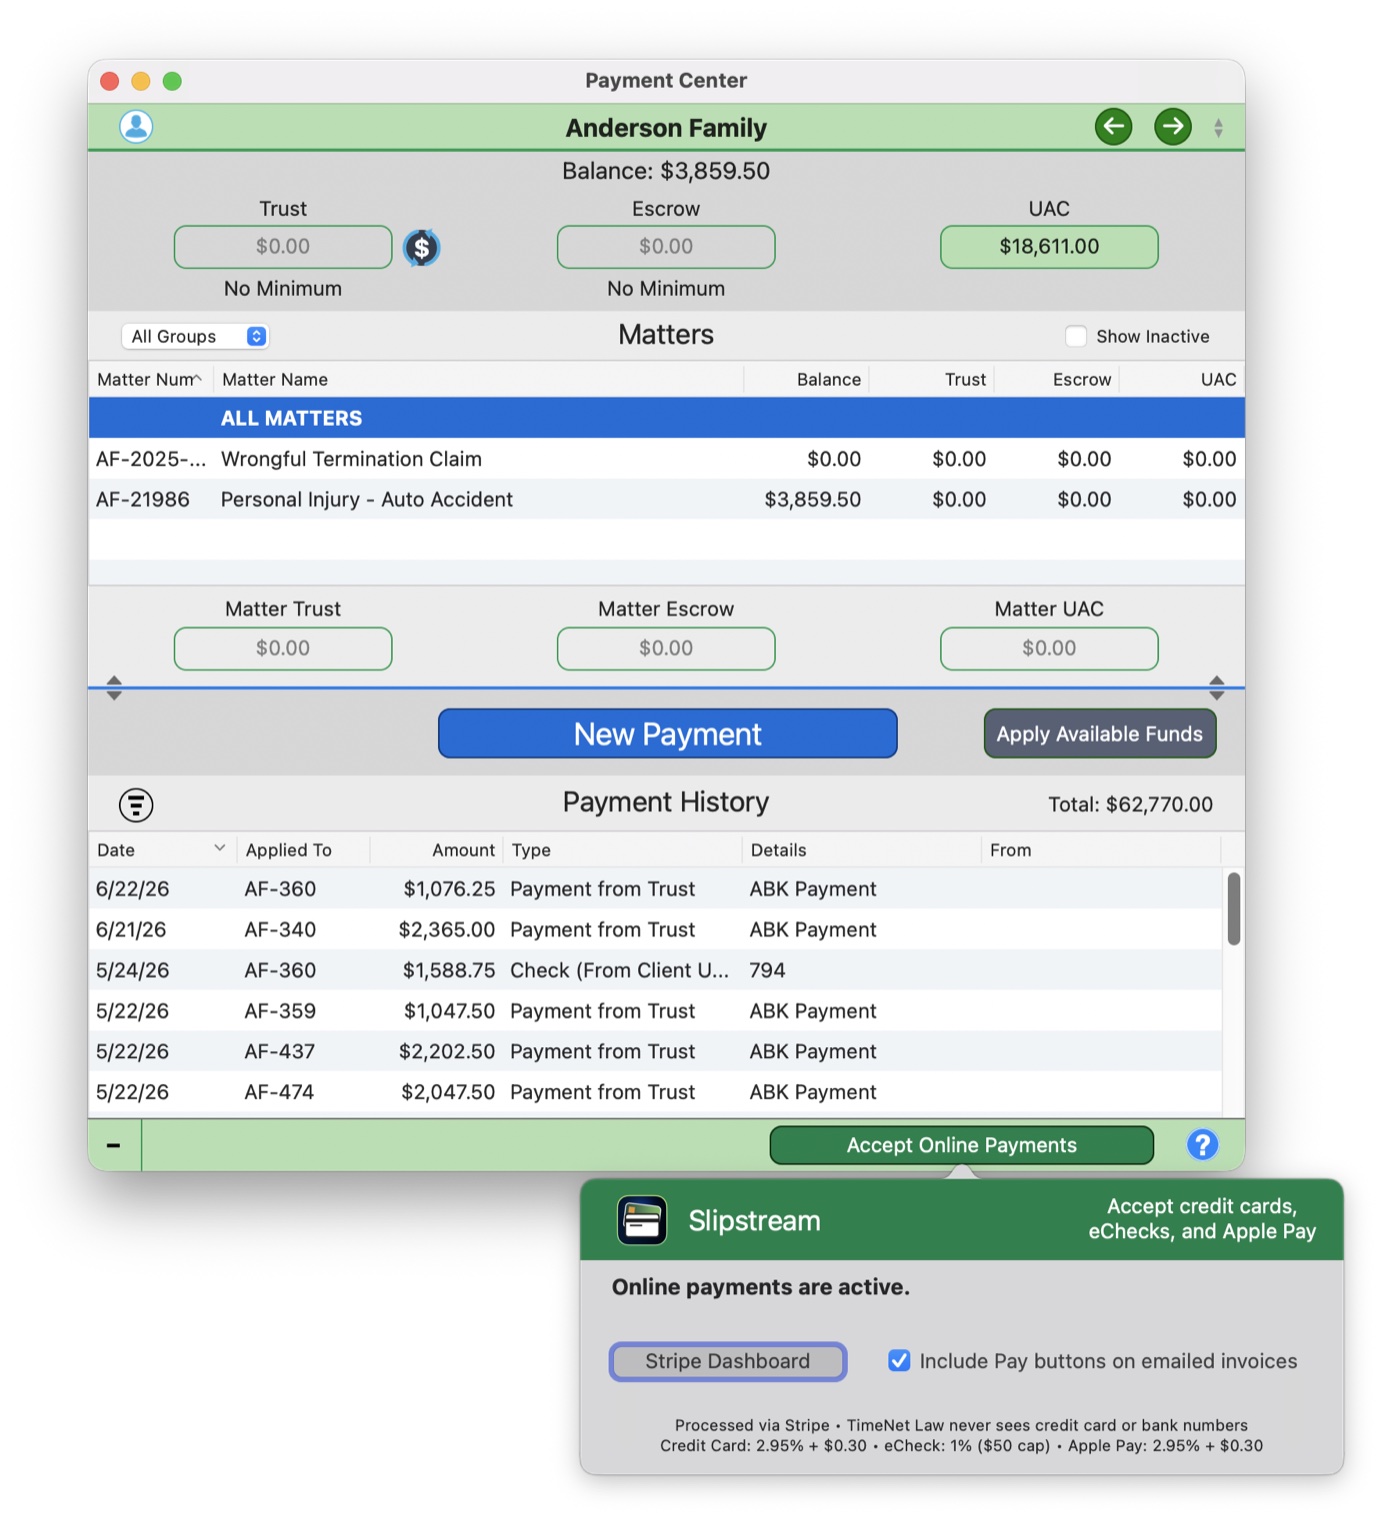
Task: Select the 6/22/26 AF-360 payment row
Action: coord(656,889)
